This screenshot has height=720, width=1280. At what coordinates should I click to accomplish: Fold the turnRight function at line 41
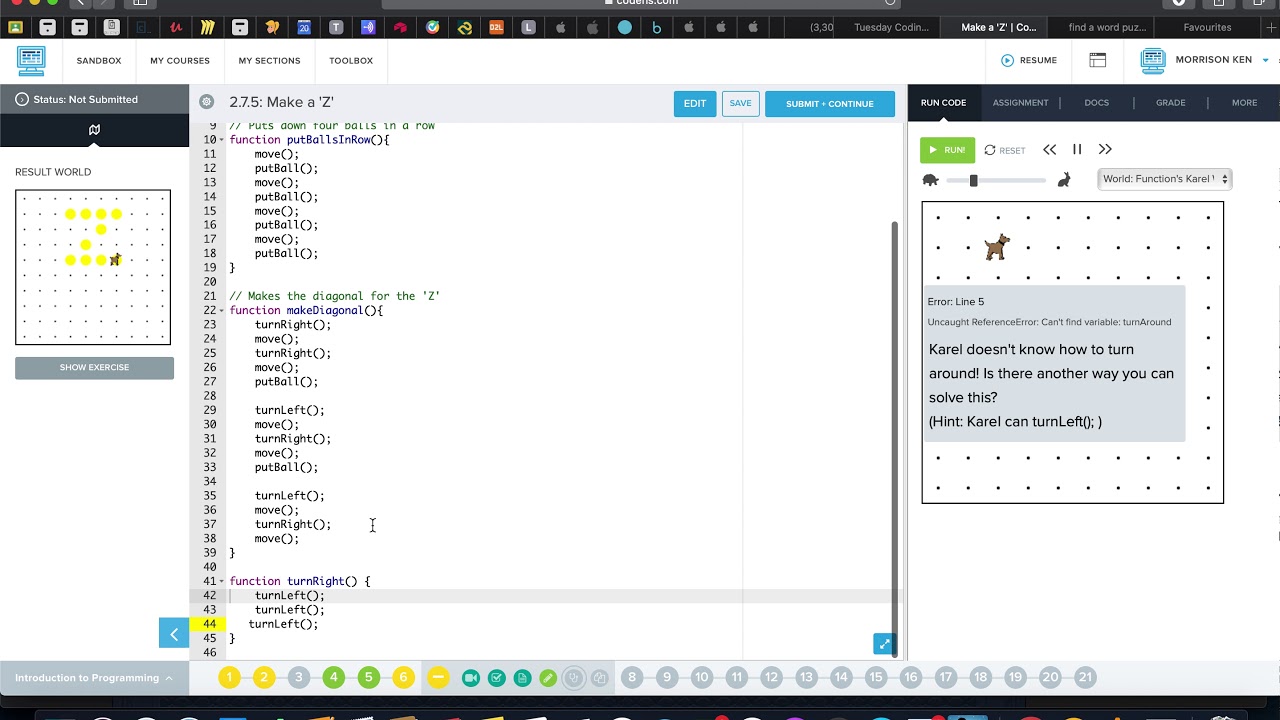[x=222, y=581]
